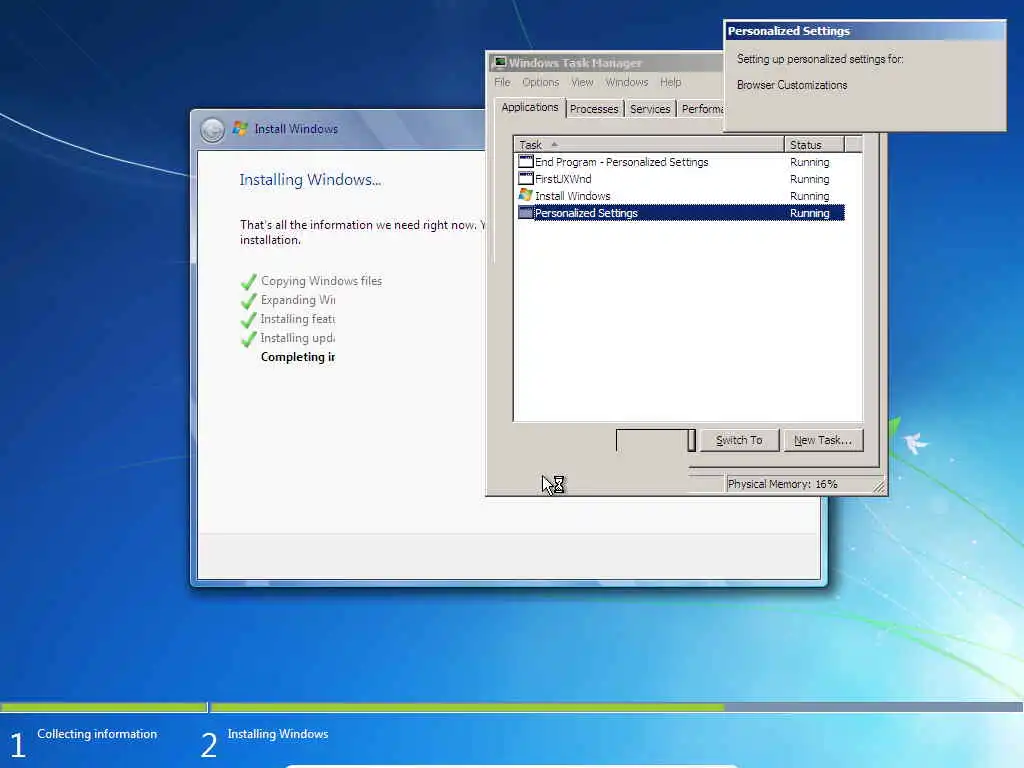Viewport: 1024px width, 768px height.
Task: Click Setting up personalized settings for text
Action: point(820,59)
